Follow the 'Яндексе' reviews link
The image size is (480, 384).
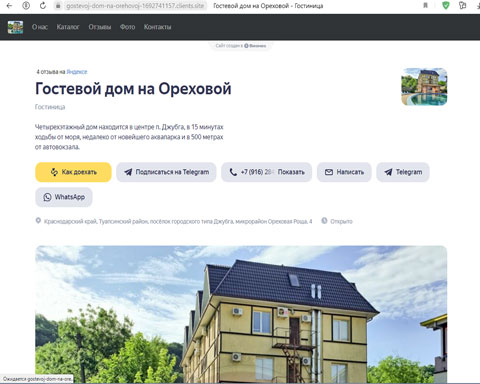tap(77, 72)
